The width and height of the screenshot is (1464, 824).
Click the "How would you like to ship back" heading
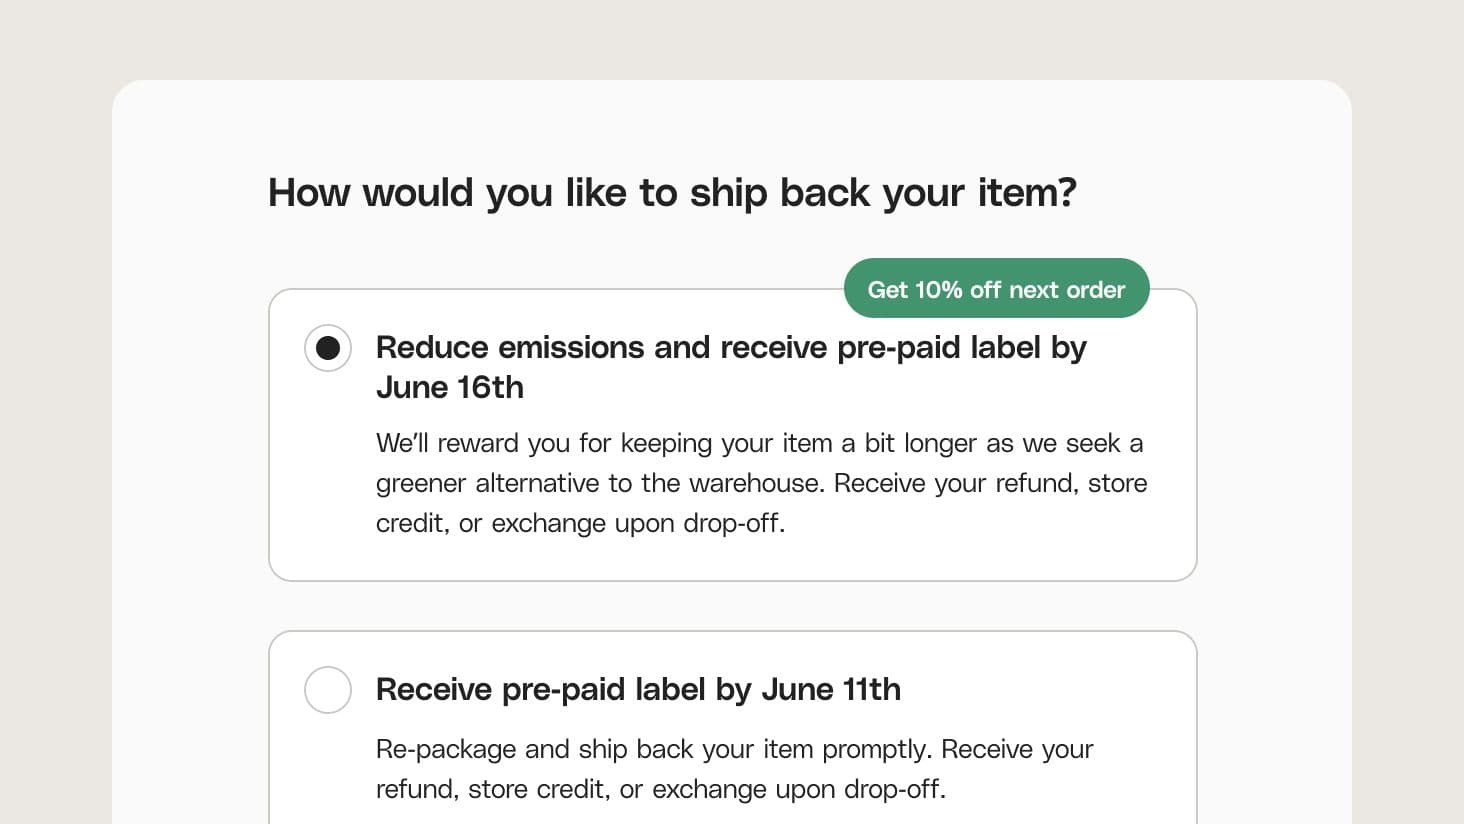[672, 193]
